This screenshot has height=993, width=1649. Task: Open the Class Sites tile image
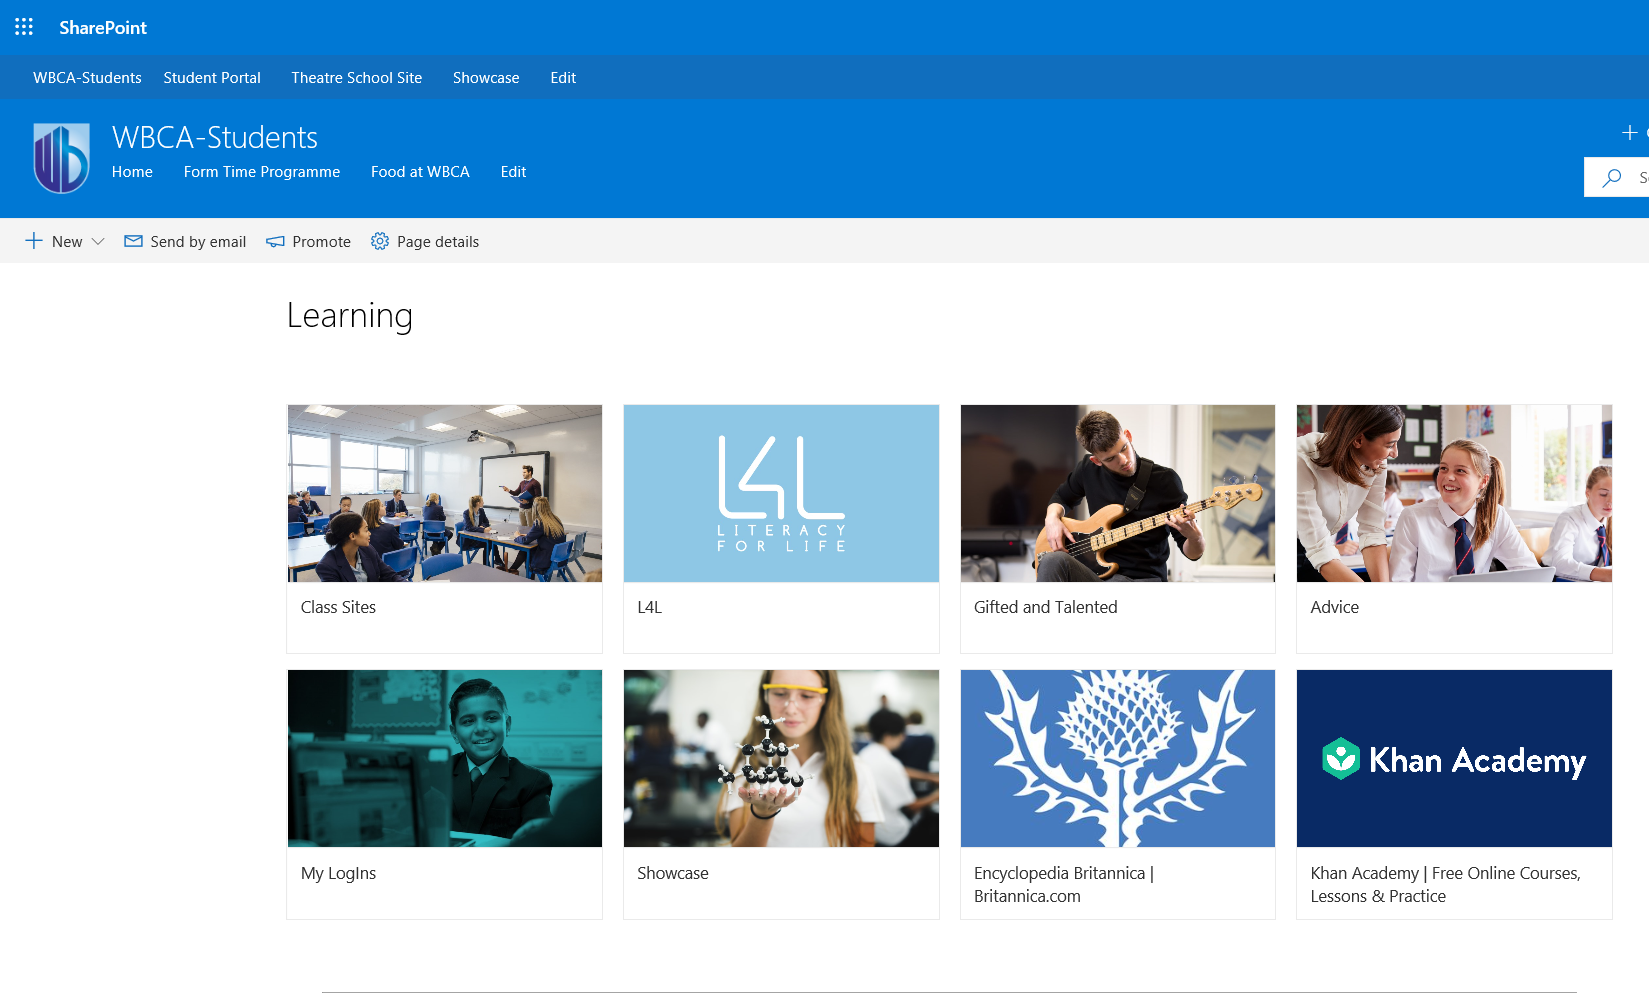(x=445, y=493)
